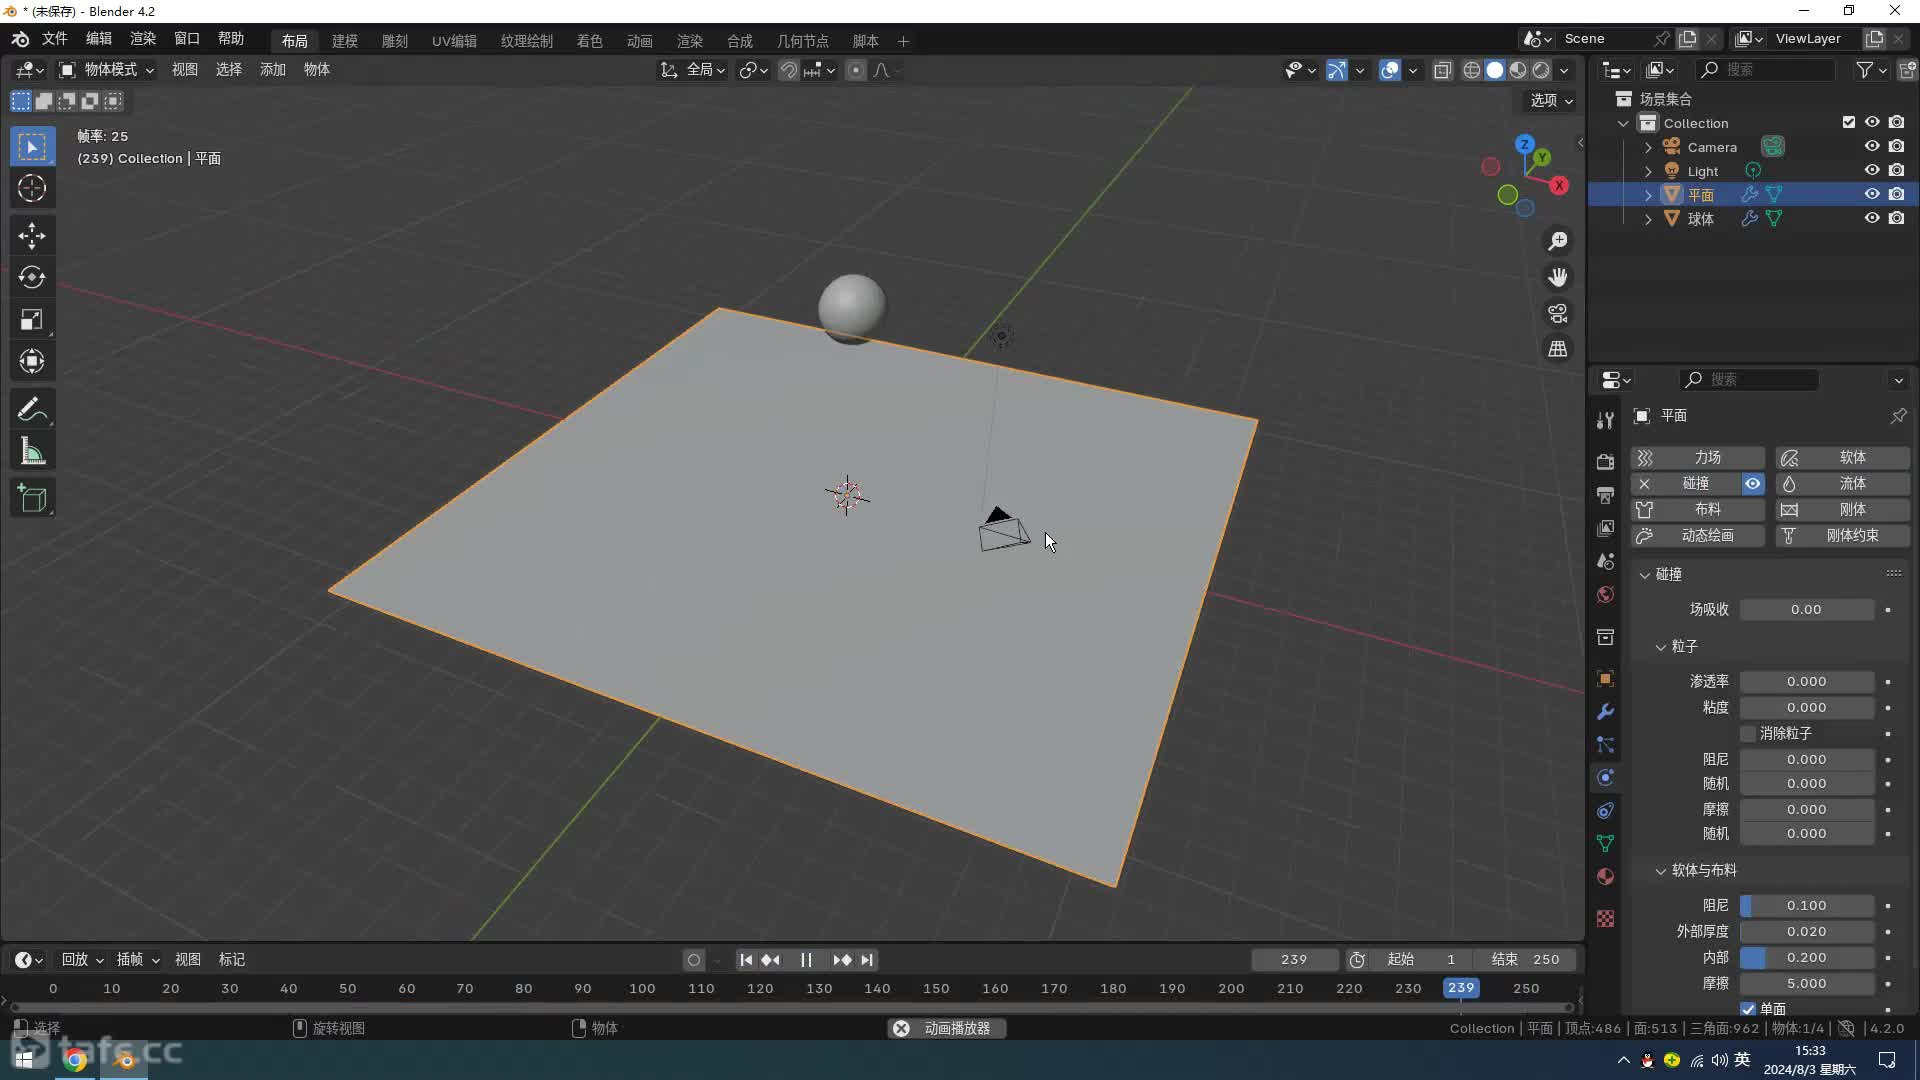The width and height of the screenshot is (1920, 1080).
Task: Click the zoom magnifier in viewport
Action: [1558, 241]
